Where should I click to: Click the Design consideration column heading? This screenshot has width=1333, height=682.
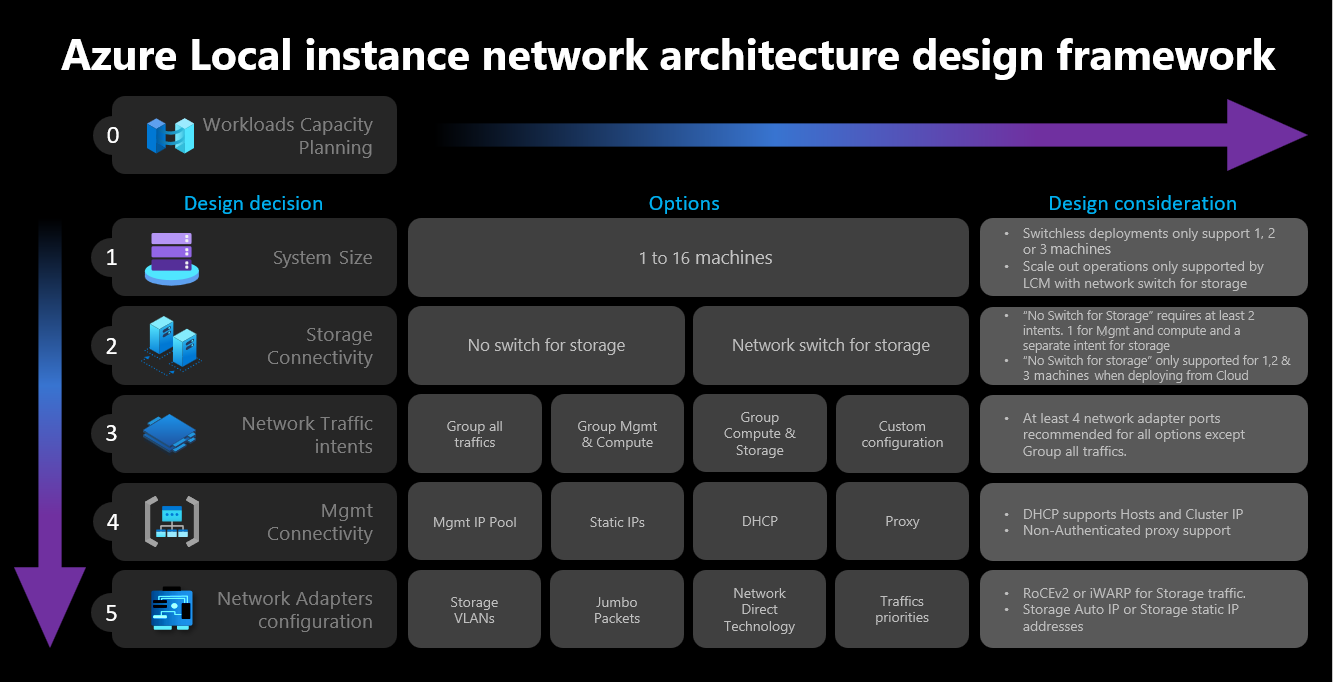(1142, 203)
